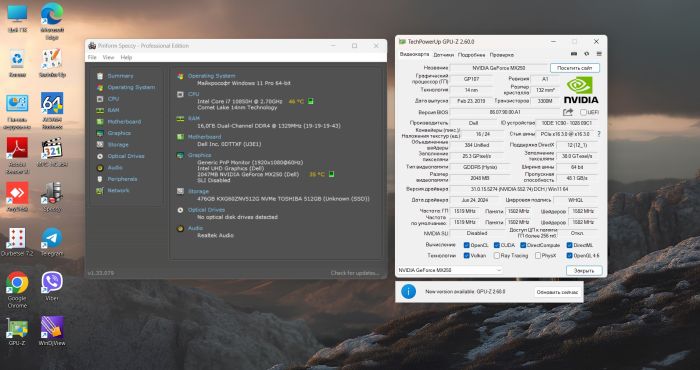700x370 pixels.
Task: Launch Google Chrome desktop shortcut
Action: click(x=17, y=289)
